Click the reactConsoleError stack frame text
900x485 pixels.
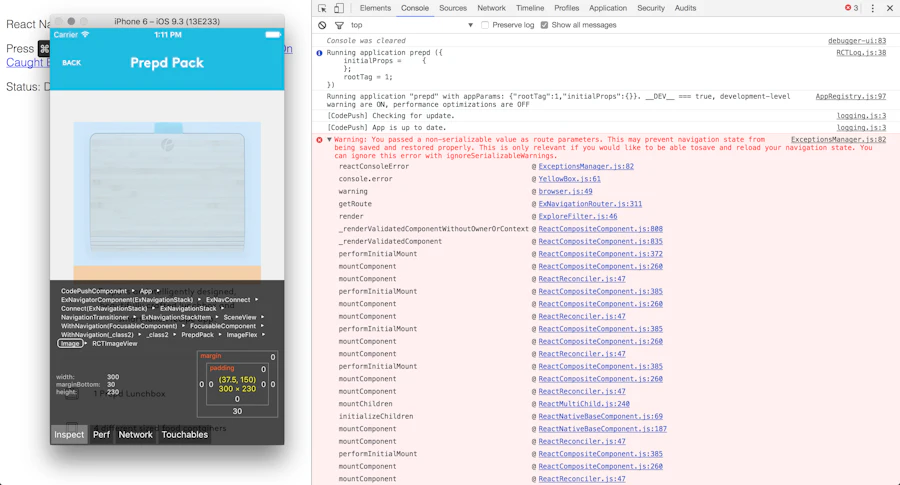pos(374,166)
